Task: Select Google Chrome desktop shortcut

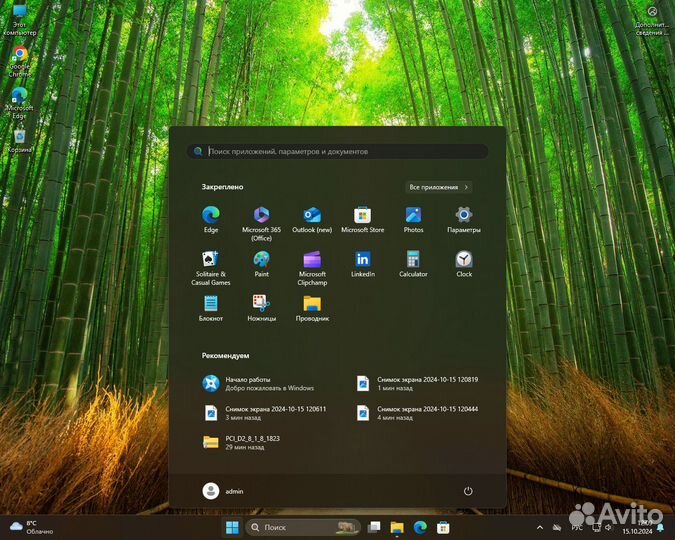Action: pos(19,62)
